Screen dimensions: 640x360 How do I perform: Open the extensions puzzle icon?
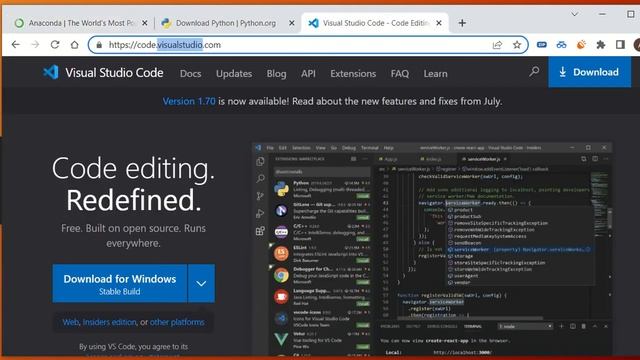[x=600, y=44]
